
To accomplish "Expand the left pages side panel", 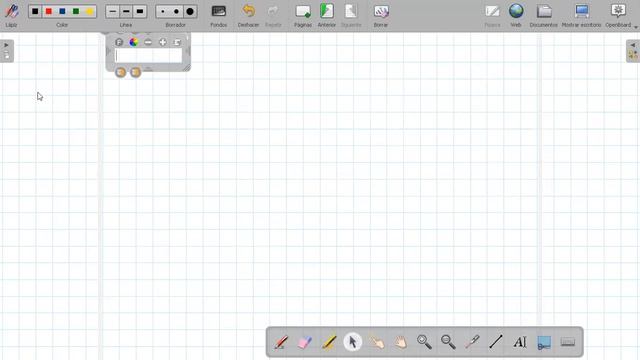I will (x=7, y=51).
